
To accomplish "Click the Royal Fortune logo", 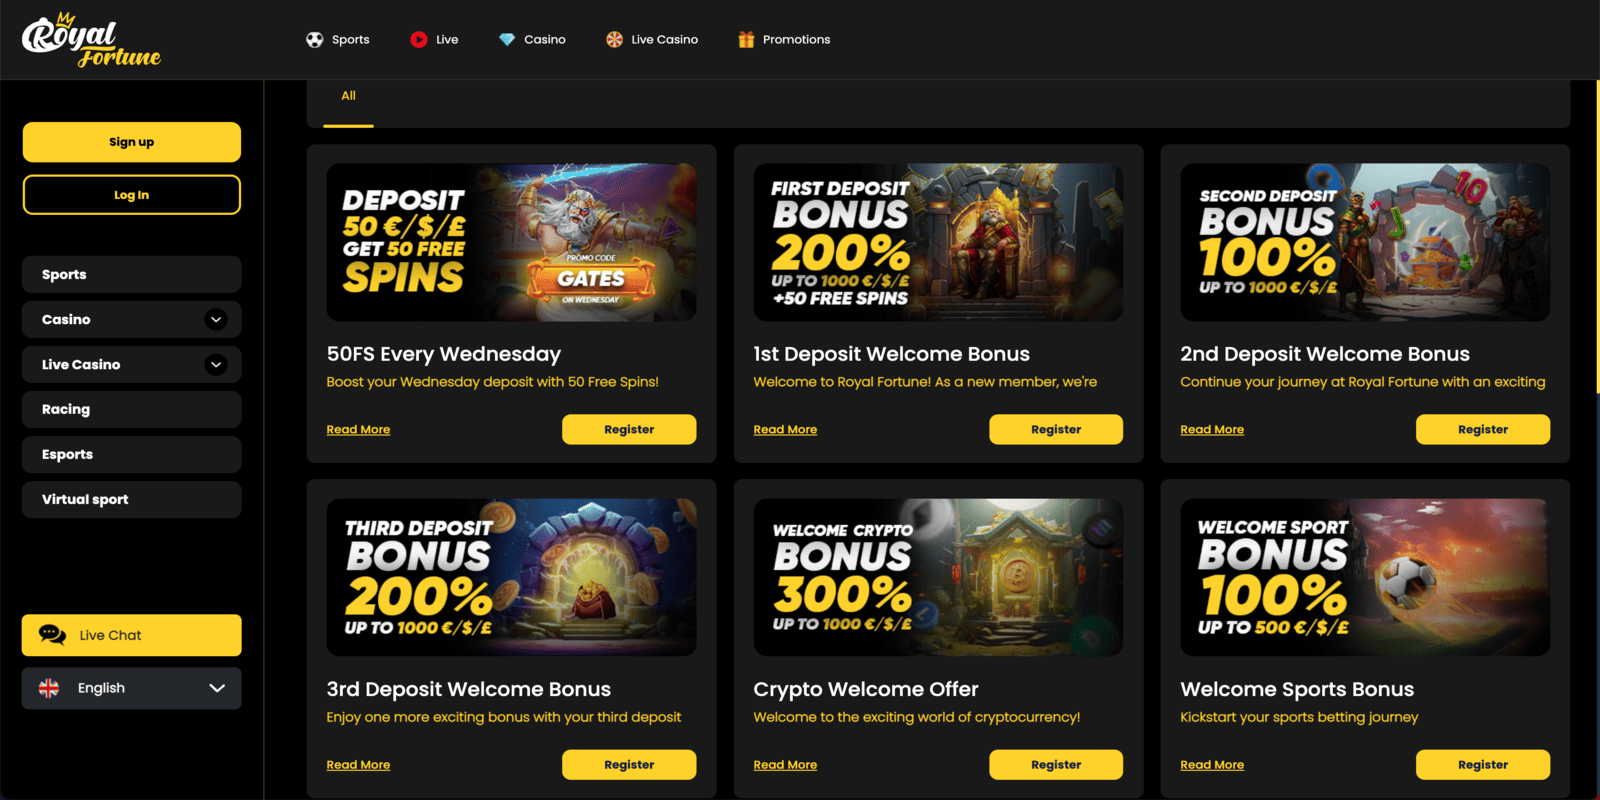I will pos(91,40).
